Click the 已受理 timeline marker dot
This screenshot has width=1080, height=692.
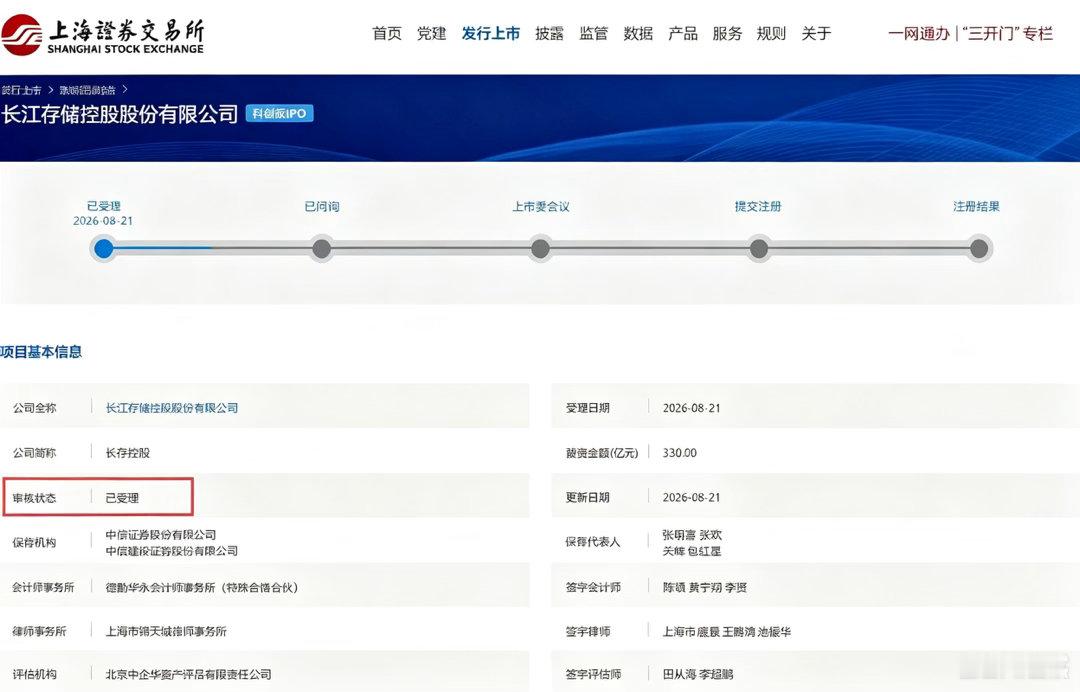[x=103, y=249]
